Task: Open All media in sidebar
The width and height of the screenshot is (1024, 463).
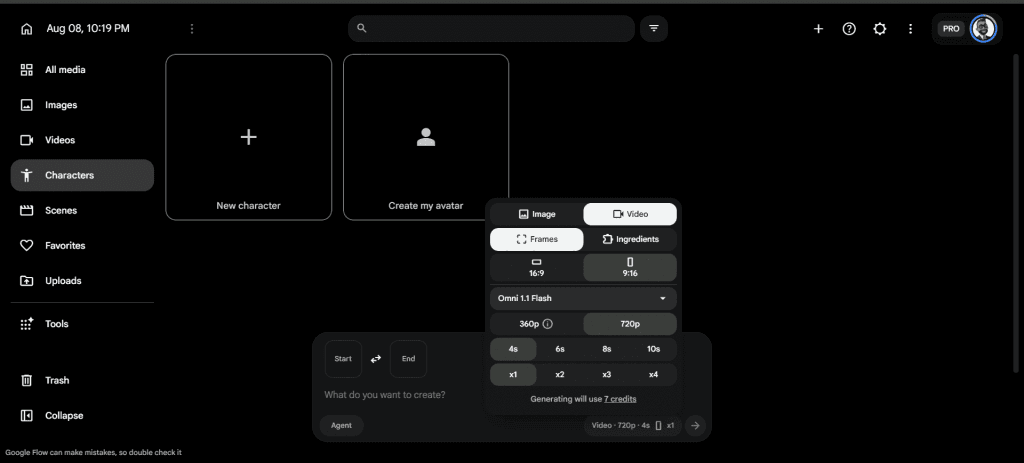Action: pyautogui.click(x=82, y=70)
